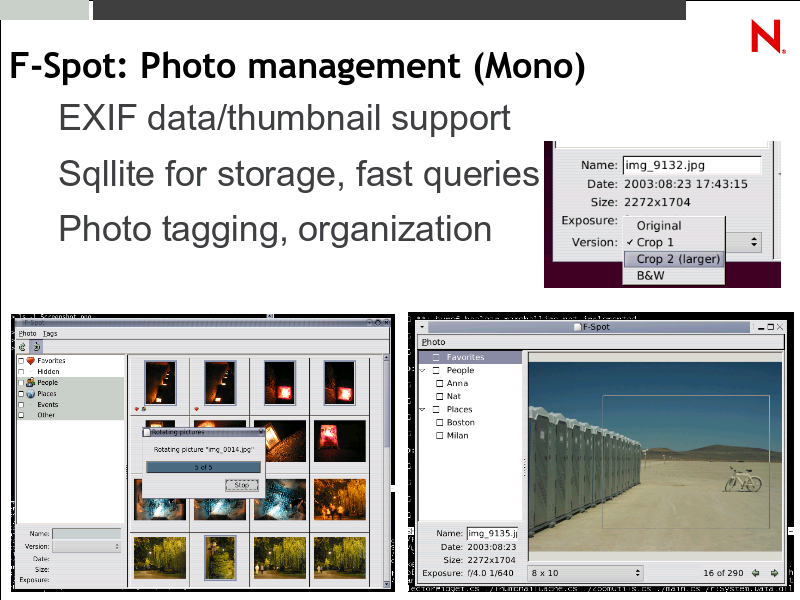
Task: Click Stop in Rotating pictures dialog
Action: pyautogui.click(x=242, y=485)
